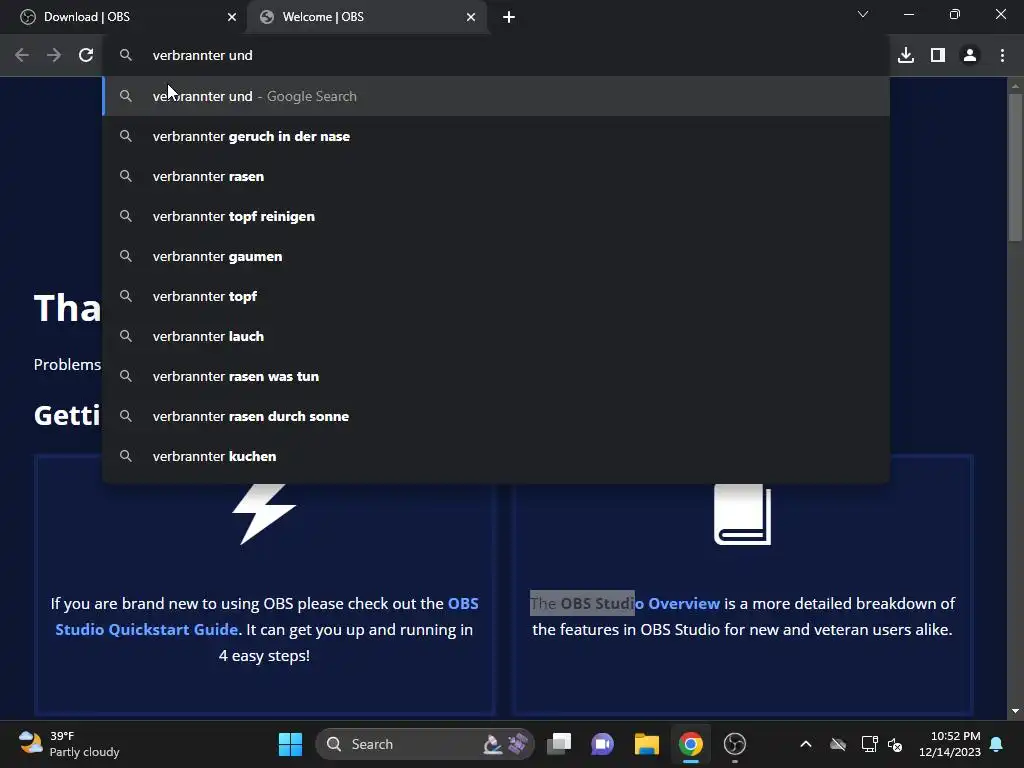The height and width of the screenshot is (768, 1024).
Task: Open the OBS Studio Overview link
Action: [x=640, y=603]
